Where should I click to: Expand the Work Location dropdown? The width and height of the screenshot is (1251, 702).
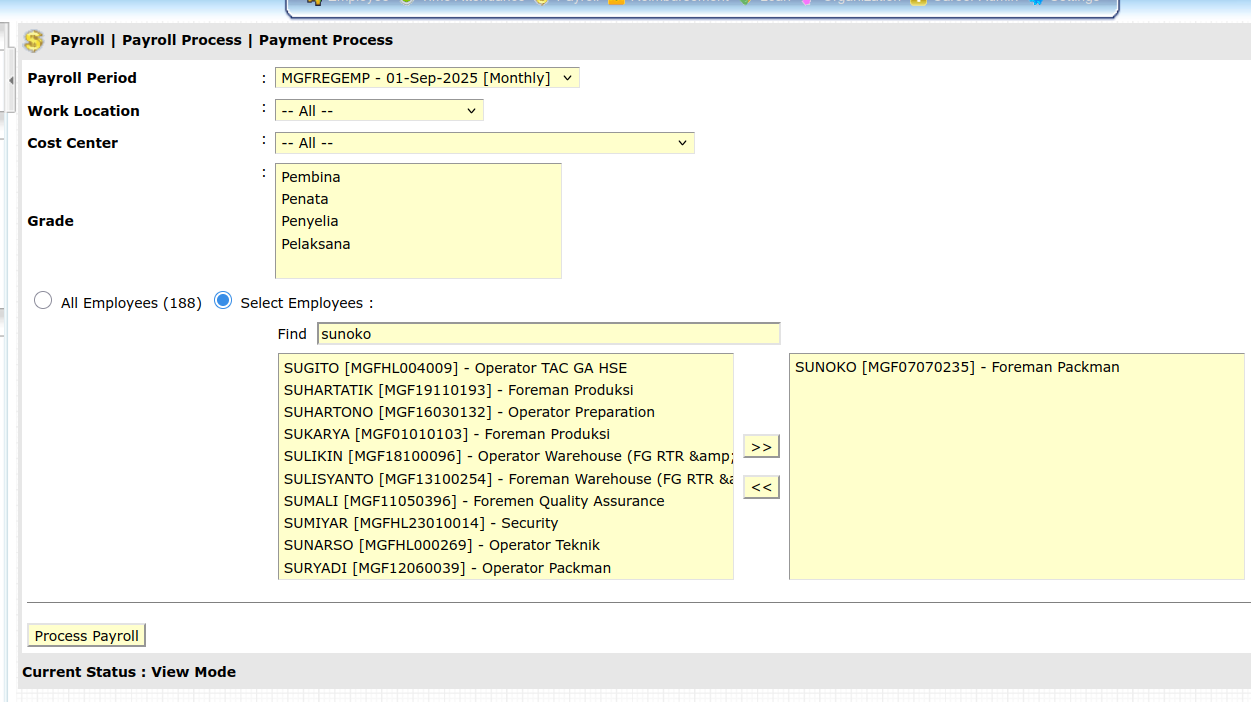[x=379, y=111]
